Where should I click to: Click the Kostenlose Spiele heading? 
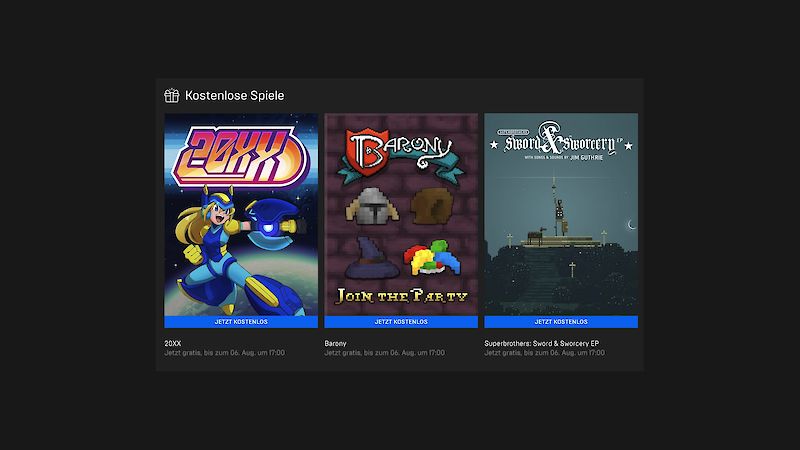[235, 95]
